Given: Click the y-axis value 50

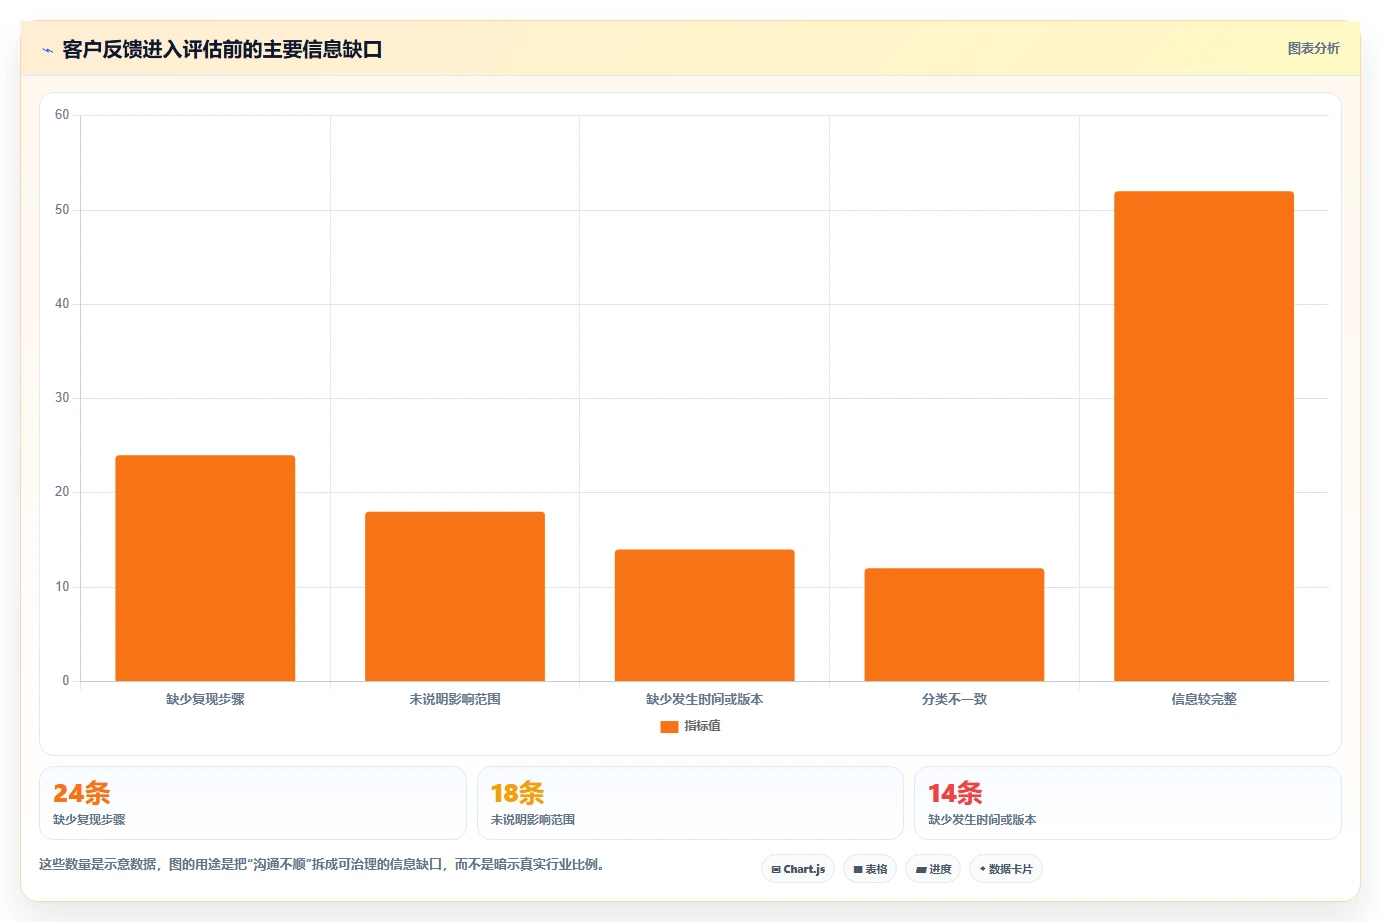Looking at the screenshot, I should click(x=62, y=210).
